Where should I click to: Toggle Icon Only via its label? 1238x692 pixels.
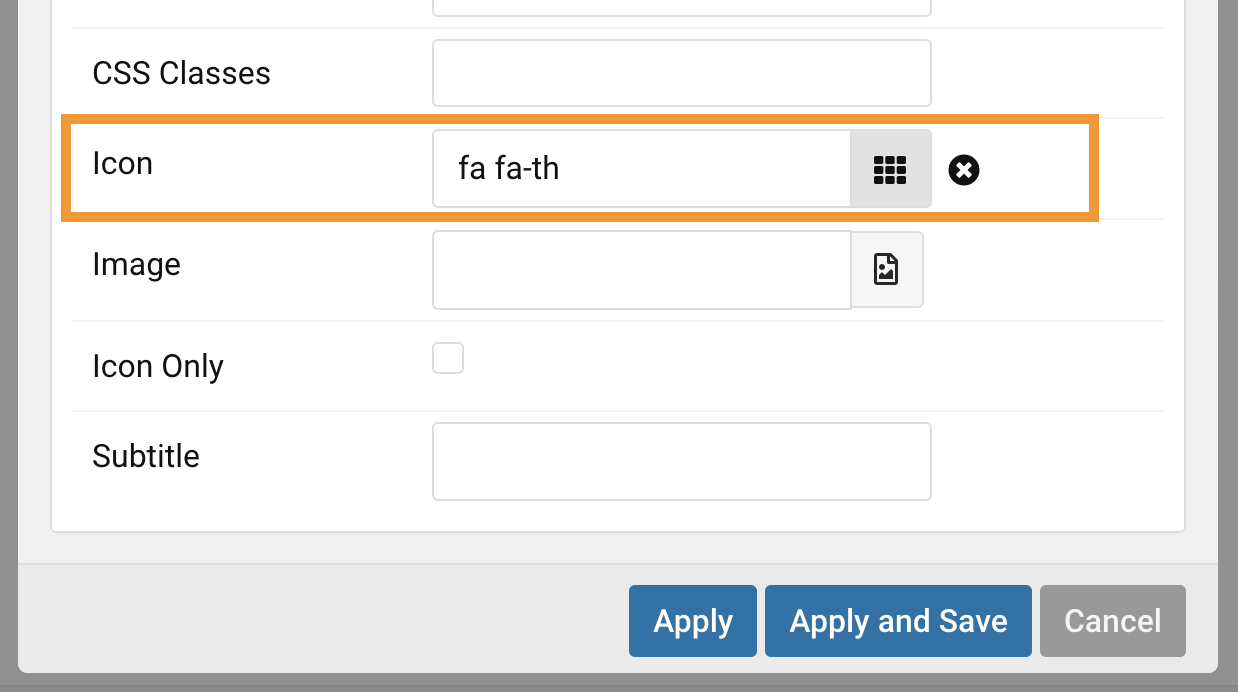(158, 366)
